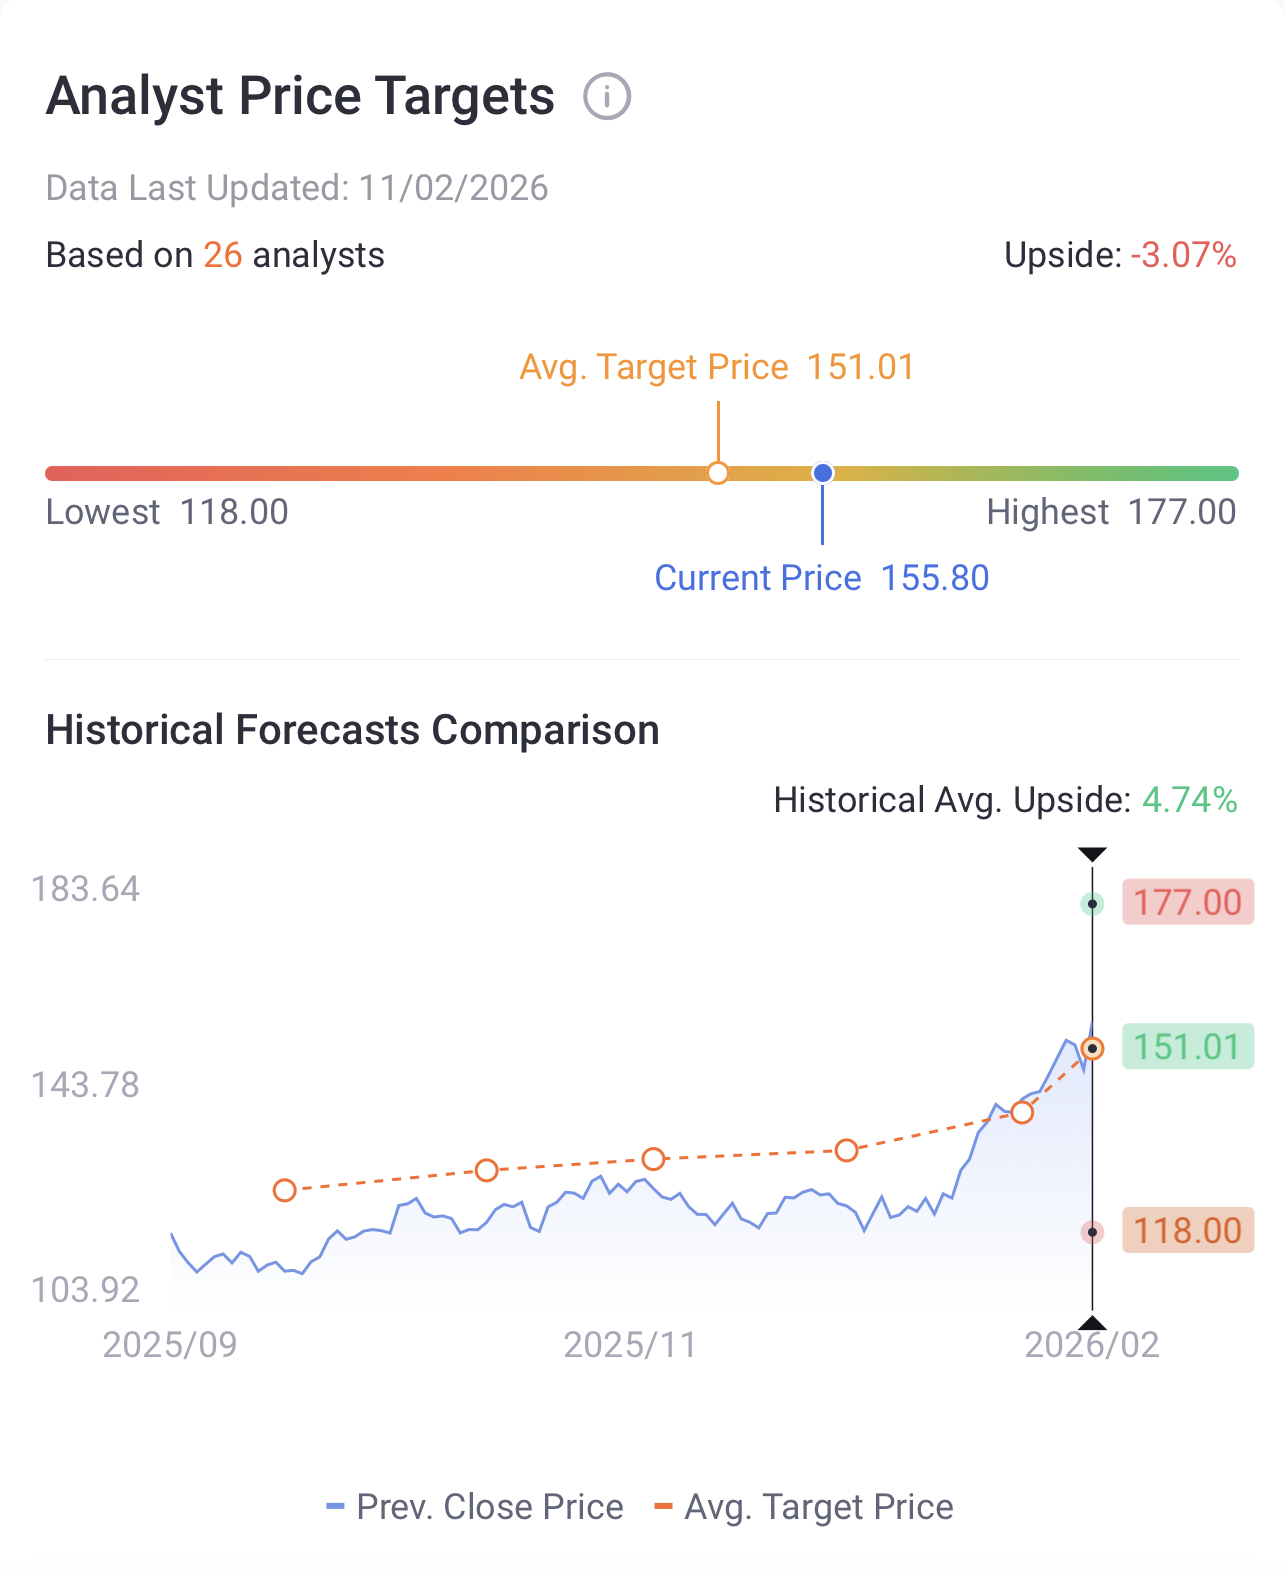Click the red 177.00 highest target label
This screenshot has width=1284, height=1570.
(x=1187, y=903)
